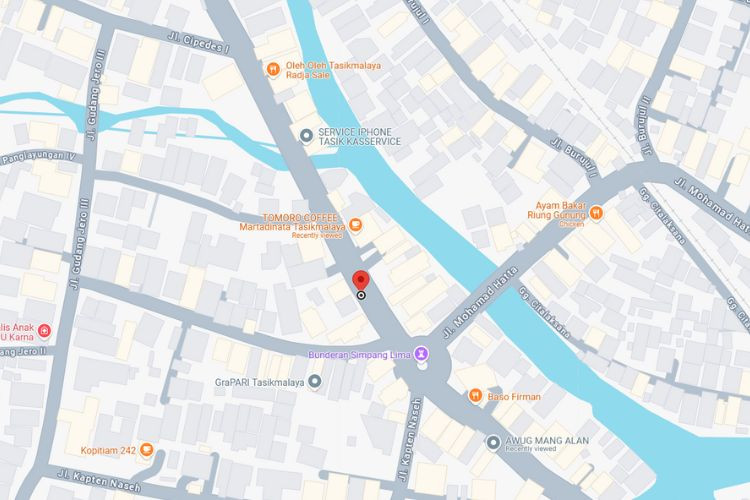The width and height of the screenshot is (750, 500).
Task: Select the Bunderan Simpang Lima landmark icon
Action: (x=421, y=354)
